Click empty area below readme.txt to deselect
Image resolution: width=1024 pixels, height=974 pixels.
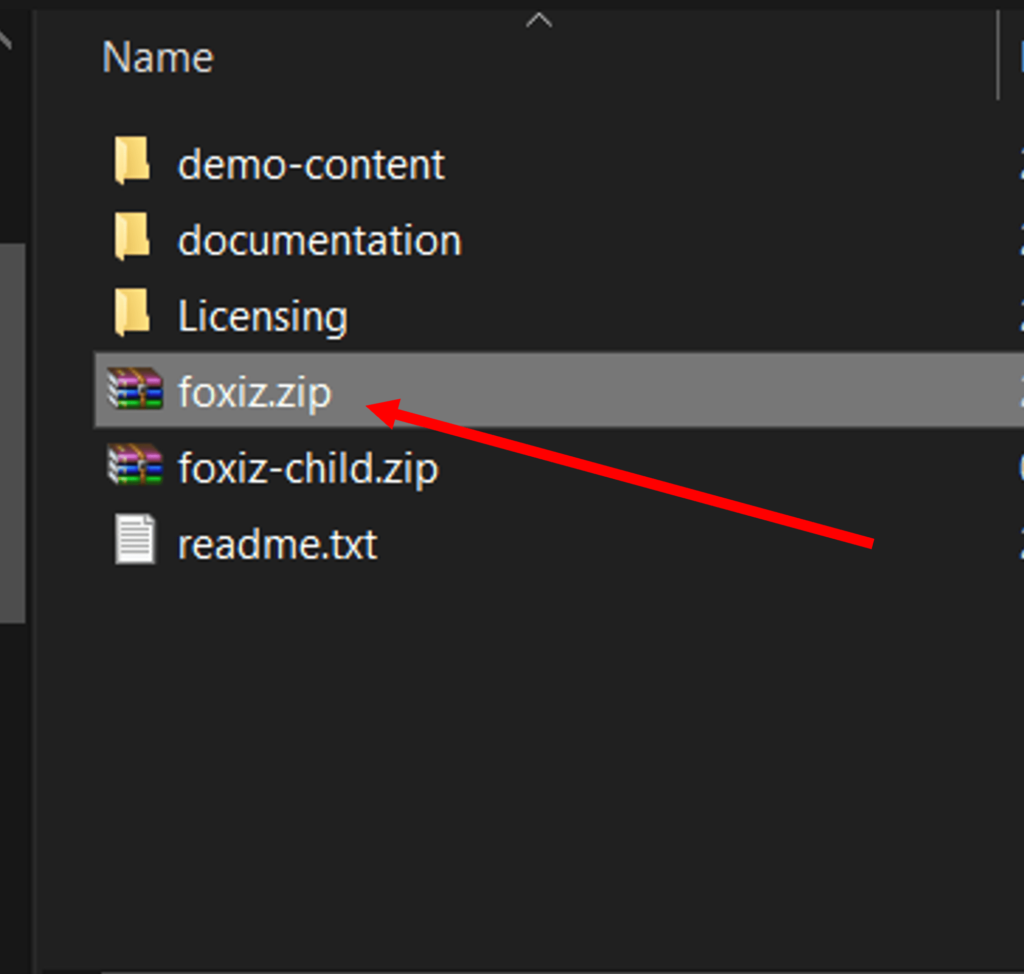click(522, 751)
